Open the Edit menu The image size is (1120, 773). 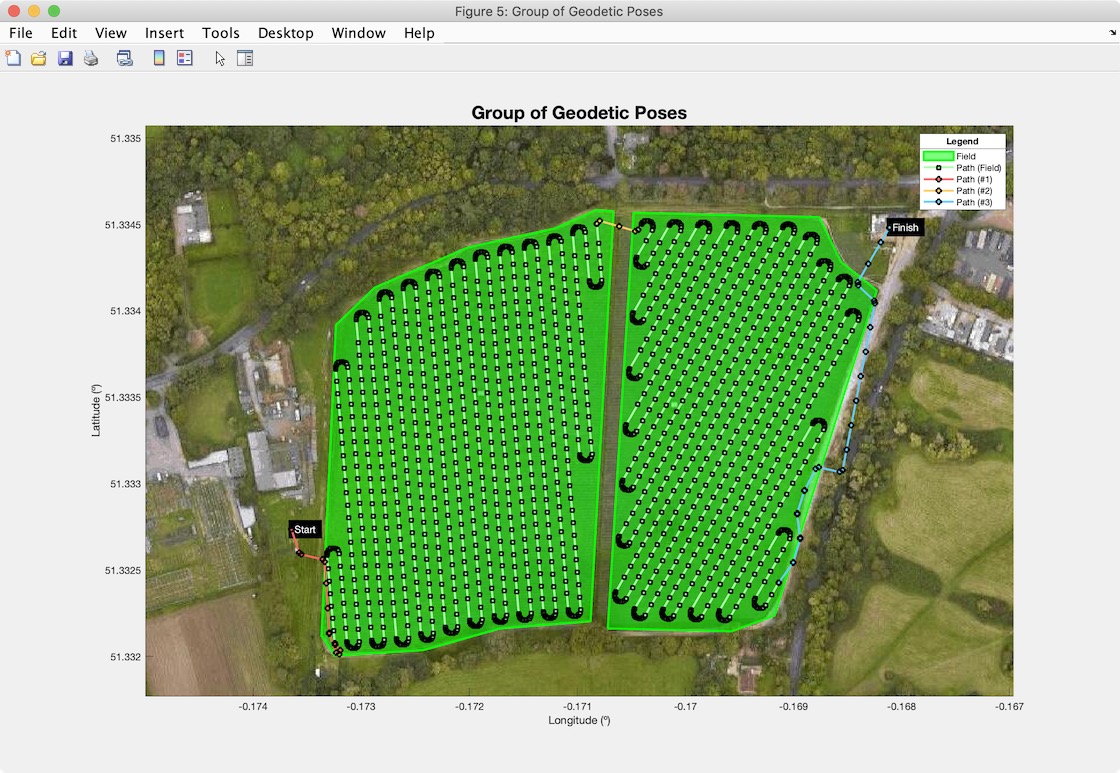pos(64,33)
